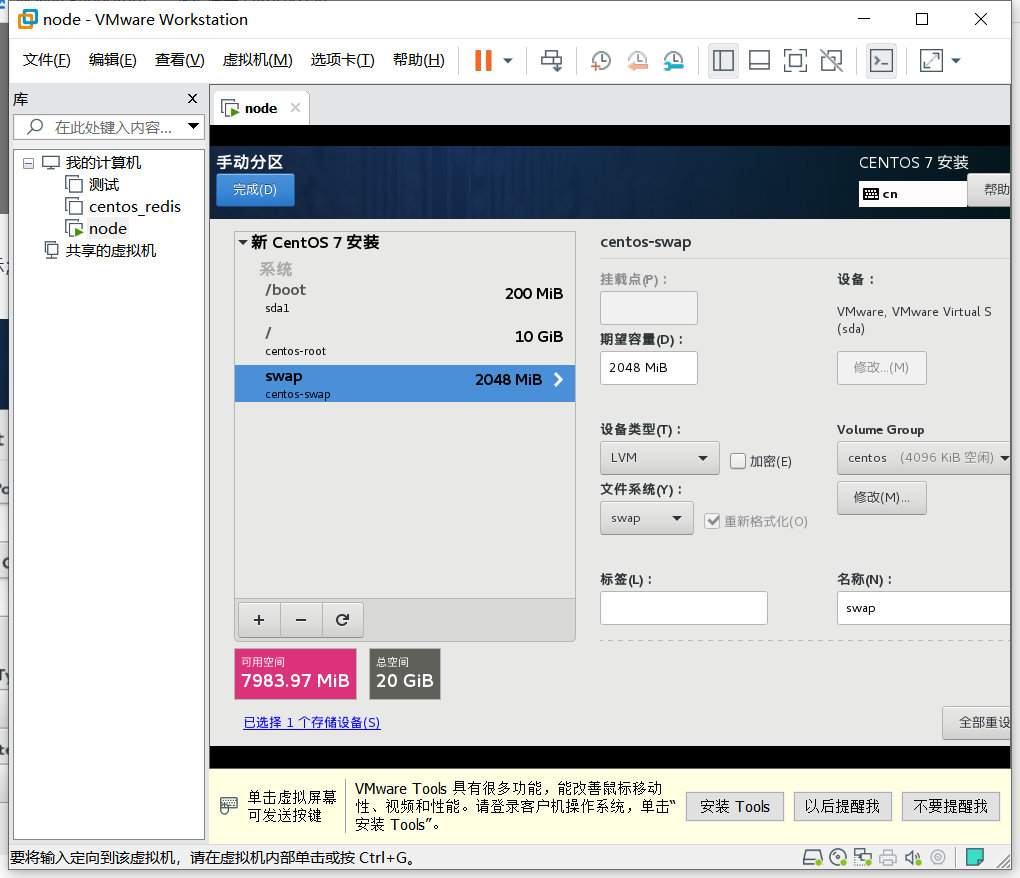Click the 名称(N) input field
This screenshot has width=1020, height=878.
coord(924,608)
